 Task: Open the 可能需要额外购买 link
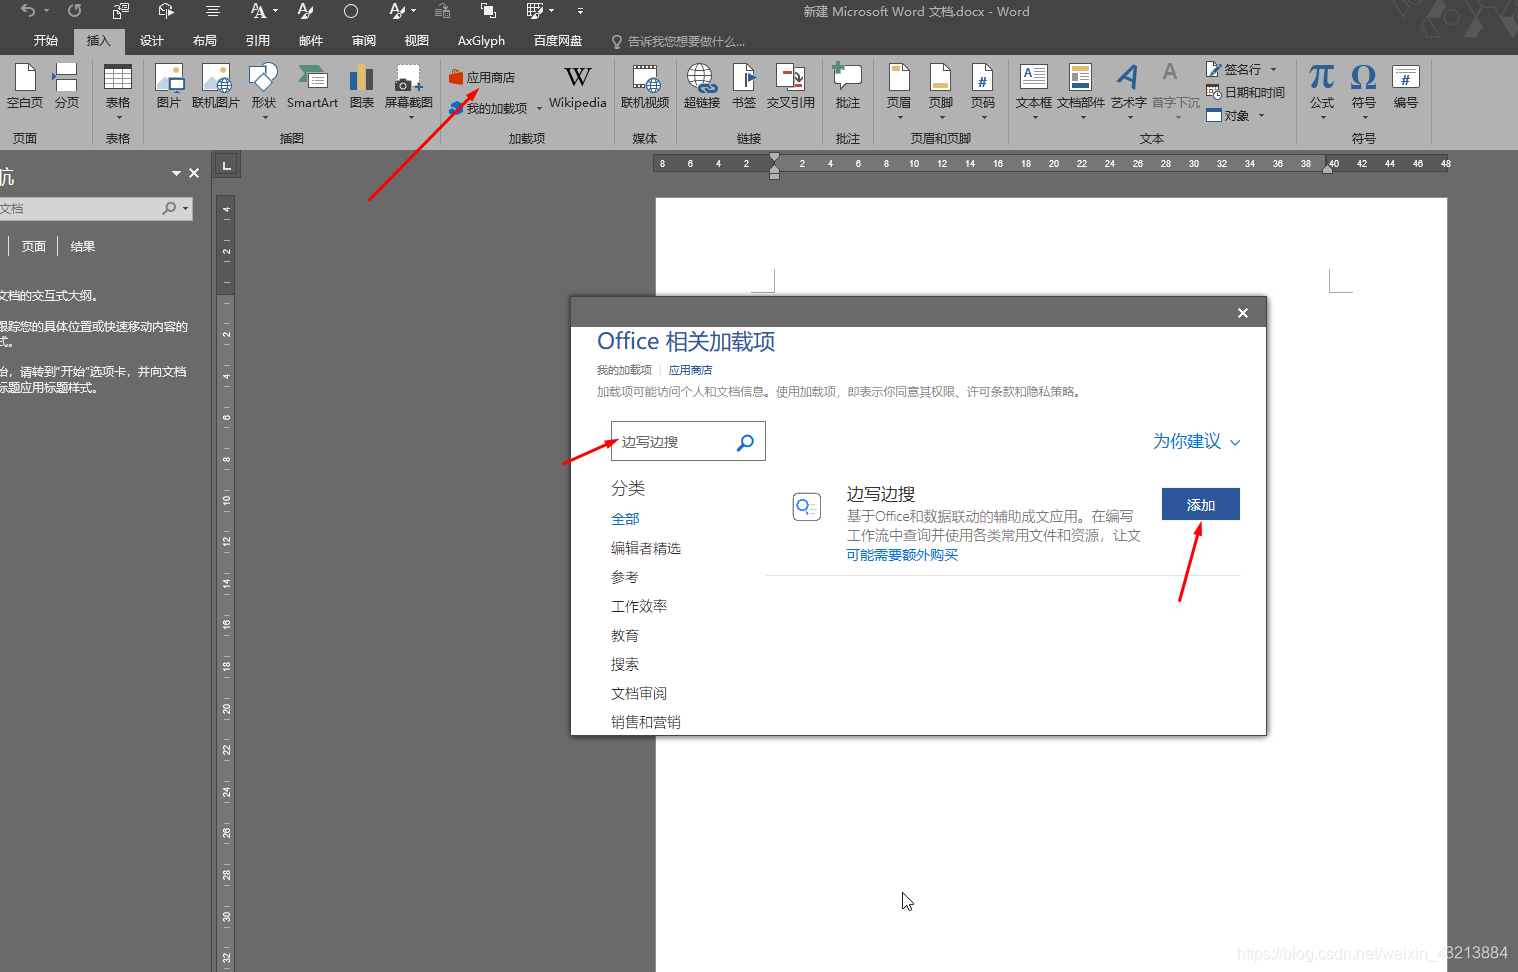pyautogui.click(x=902, y=555)
